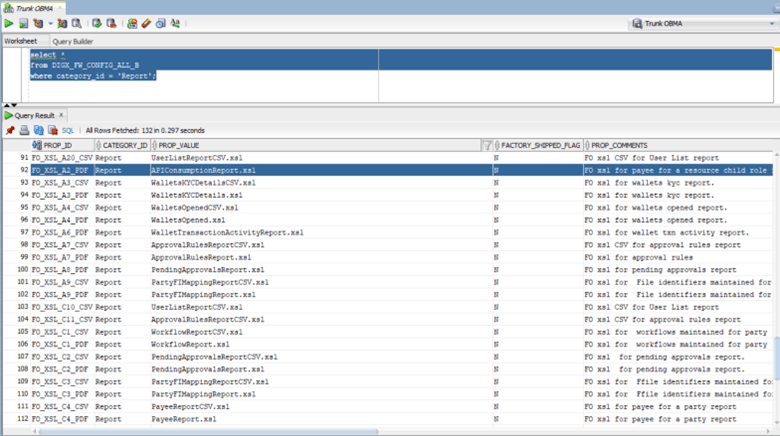Screen dimensions: 780x436
Task: Sort by the PROP_VALUE column header
Action: 179,145
